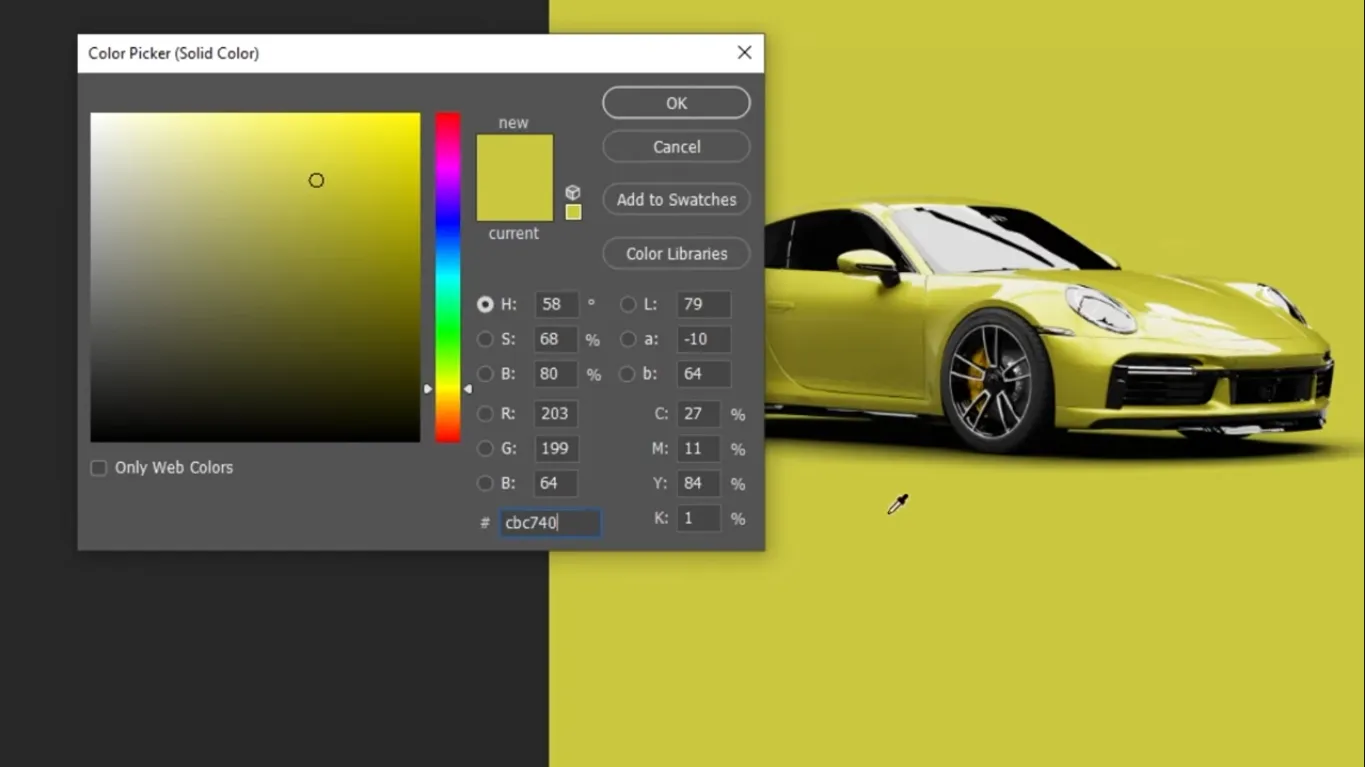Viewport: 1365px width, 767px height.
Task: Select the G green radio button
Action: tap(485, 448)
